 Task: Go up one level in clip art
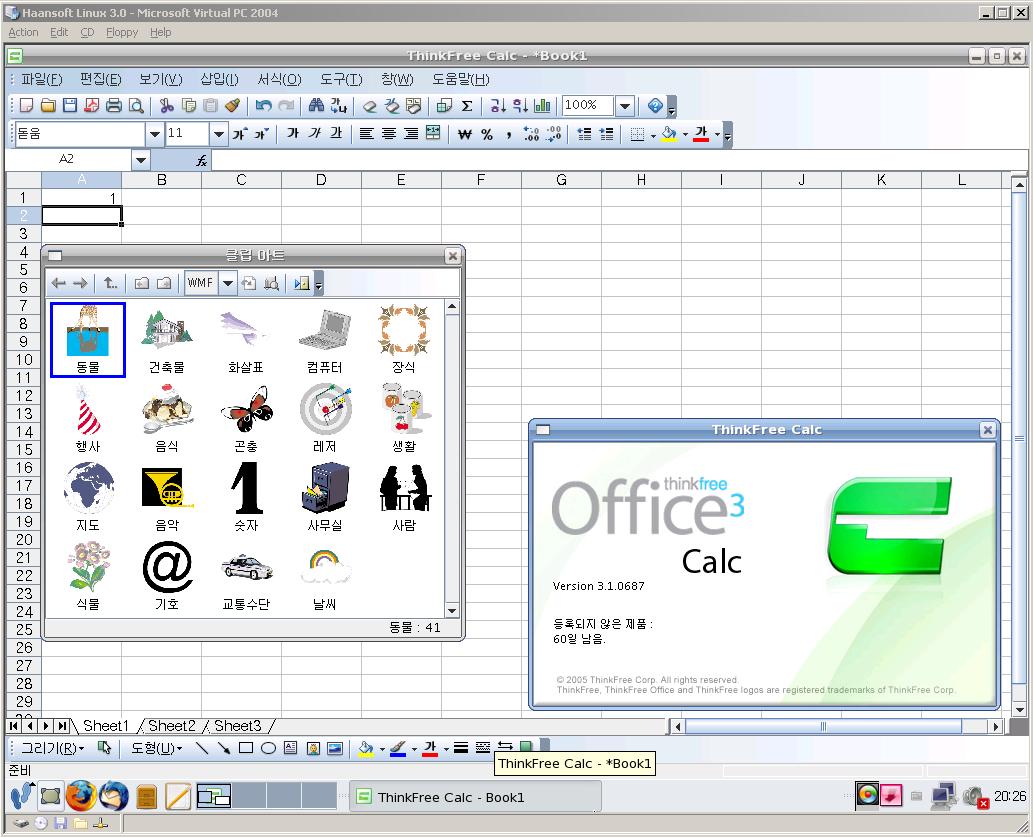point(111,283)
